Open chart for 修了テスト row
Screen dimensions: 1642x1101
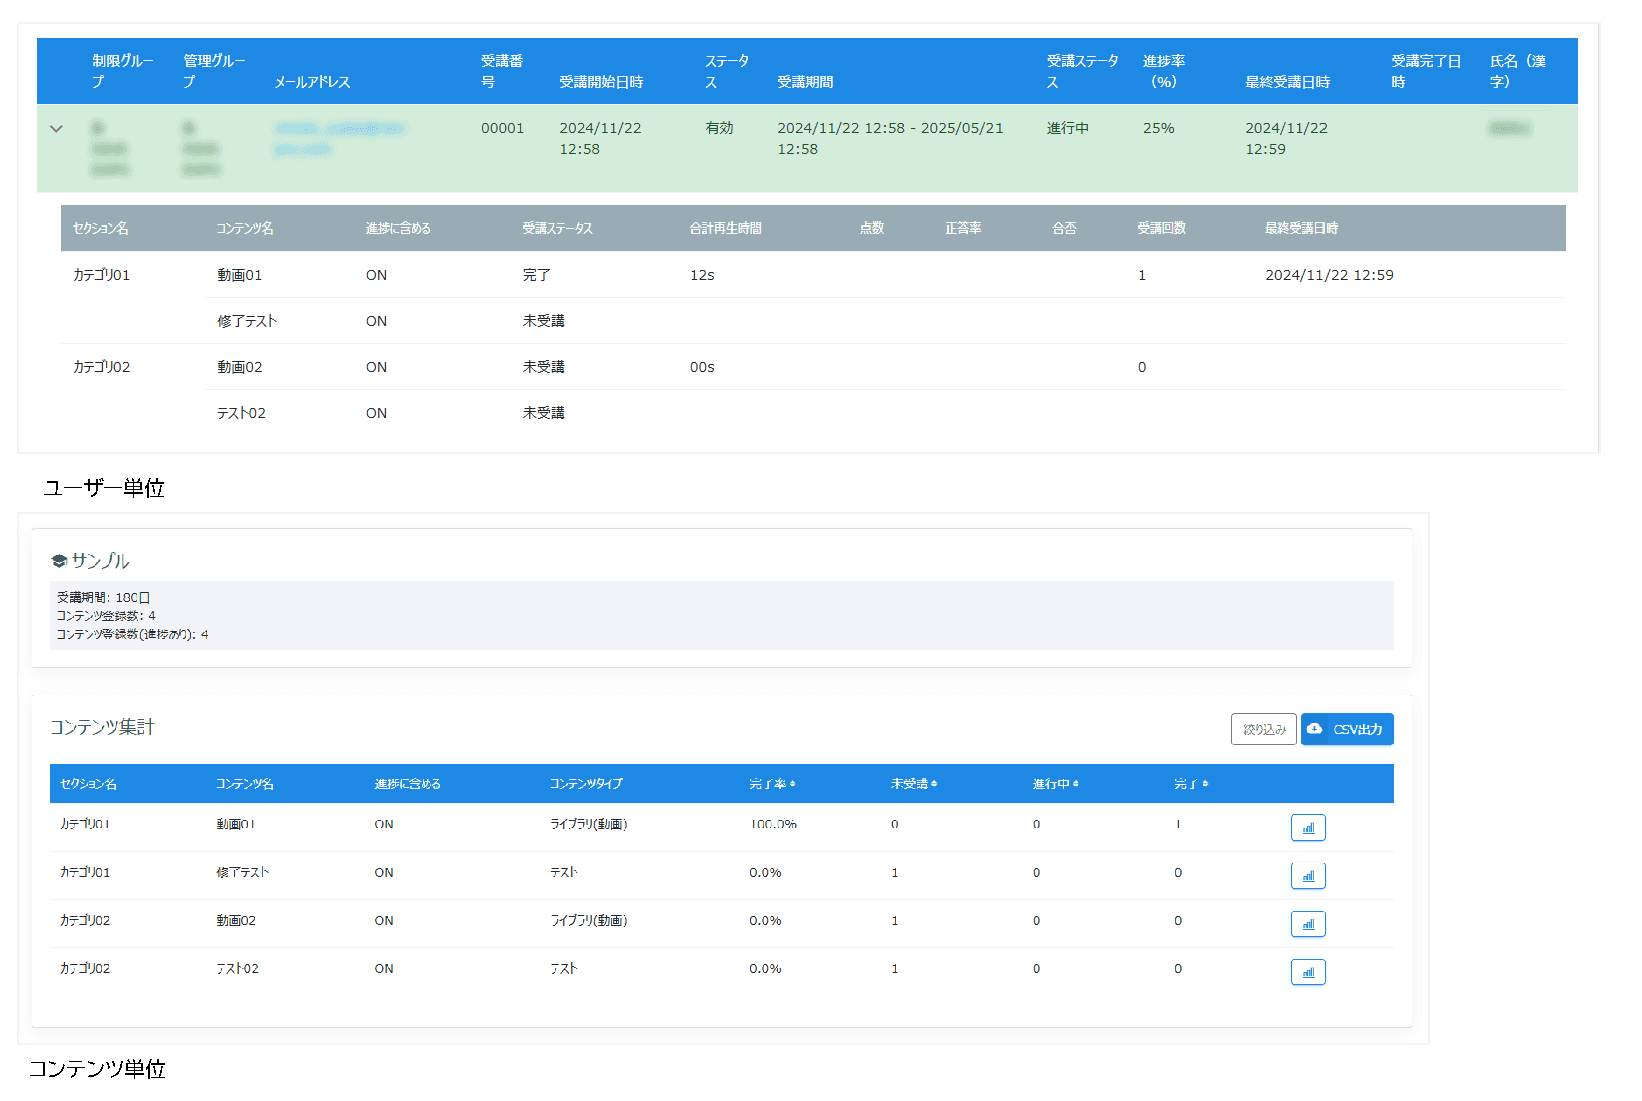1307,875
